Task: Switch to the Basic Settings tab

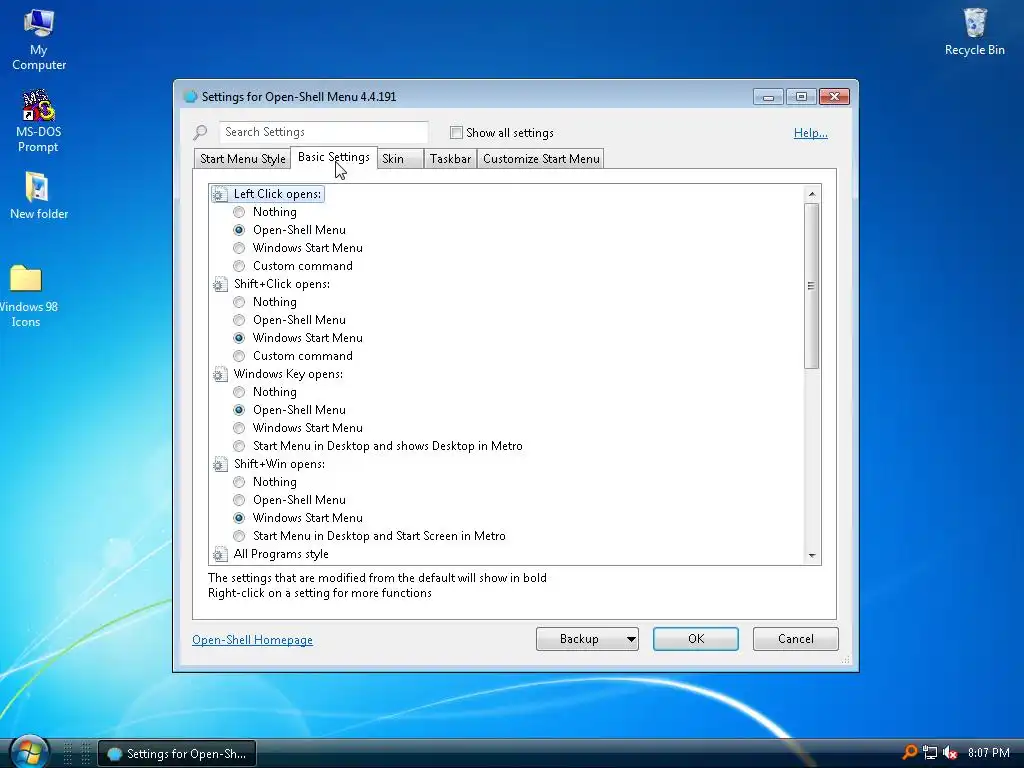Action: [334, 157]
